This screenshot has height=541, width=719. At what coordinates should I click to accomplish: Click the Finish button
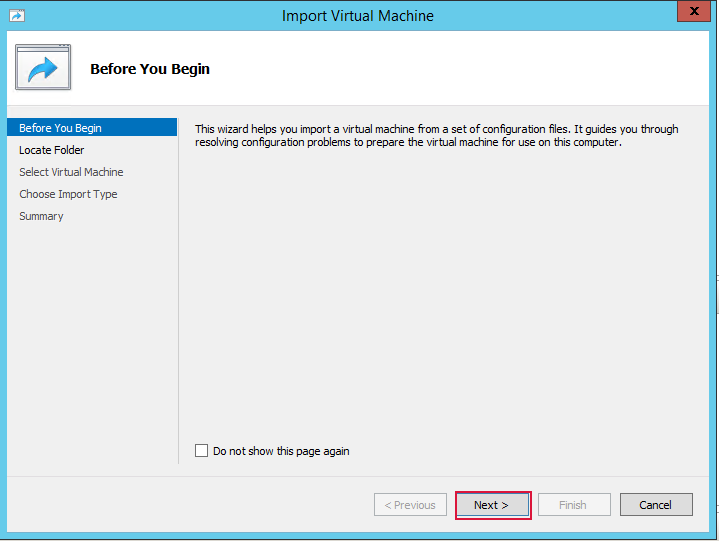click(573, 505)
